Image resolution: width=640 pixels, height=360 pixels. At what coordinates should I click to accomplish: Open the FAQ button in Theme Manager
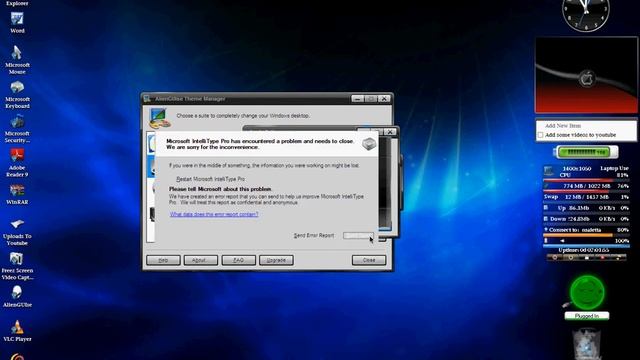(x=238, y=260)
